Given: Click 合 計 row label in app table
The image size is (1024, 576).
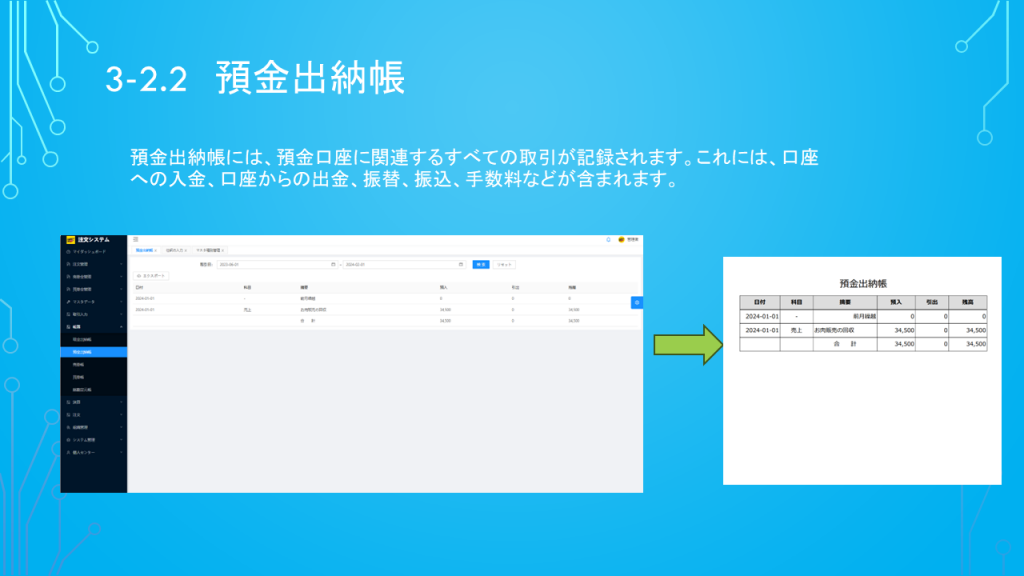Looking at the screenshot, I should click(x=308, y=321).
